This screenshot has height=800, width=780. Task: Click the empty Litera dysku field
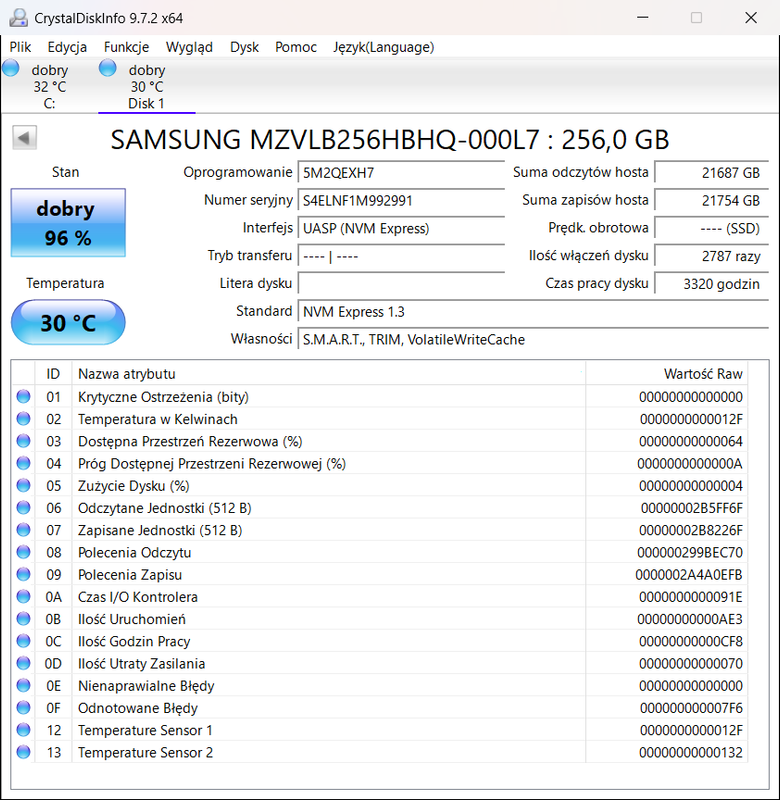401,284
